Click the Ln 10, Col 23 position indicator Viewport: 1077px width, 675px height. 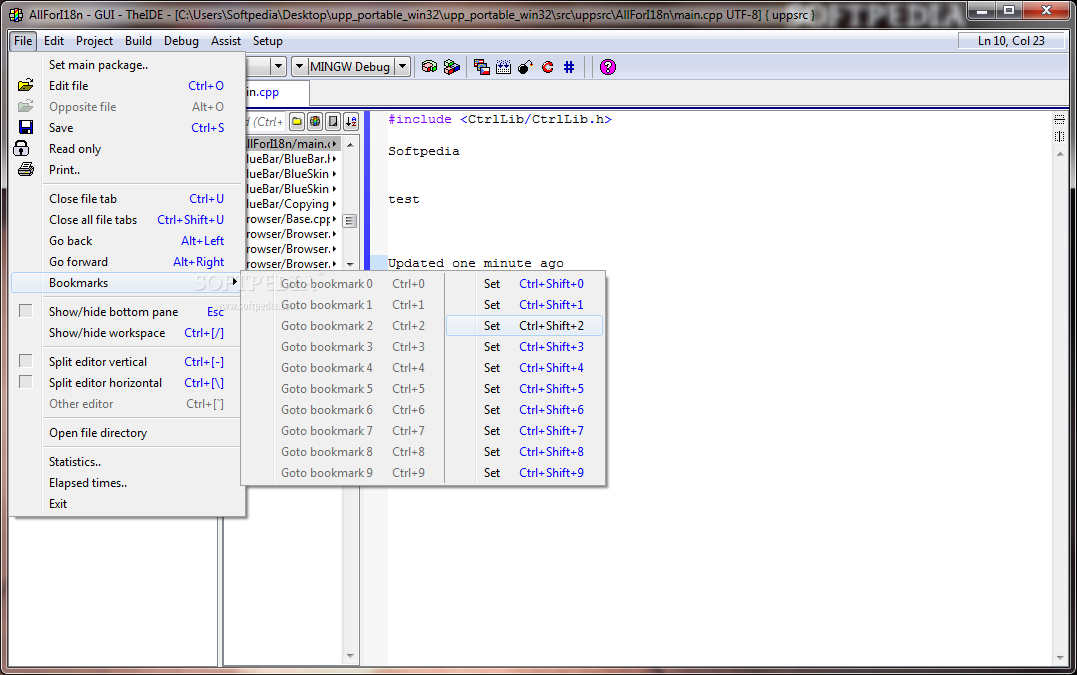[x=1011, y=41]
